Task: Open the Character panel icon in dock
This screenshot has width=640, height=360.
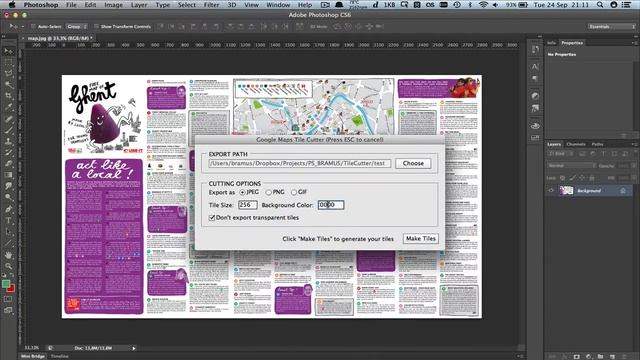Action: tap(535, 66)
